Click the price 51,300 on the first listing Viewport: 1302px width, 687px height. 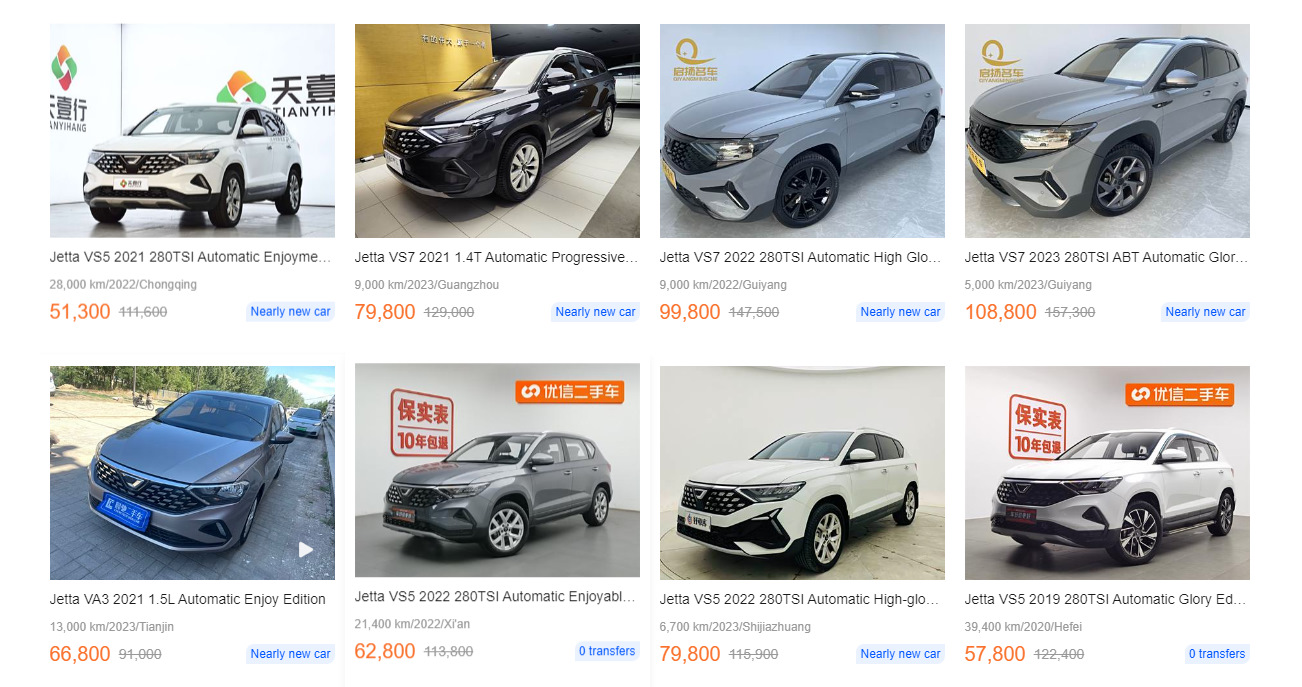point(80,312)
